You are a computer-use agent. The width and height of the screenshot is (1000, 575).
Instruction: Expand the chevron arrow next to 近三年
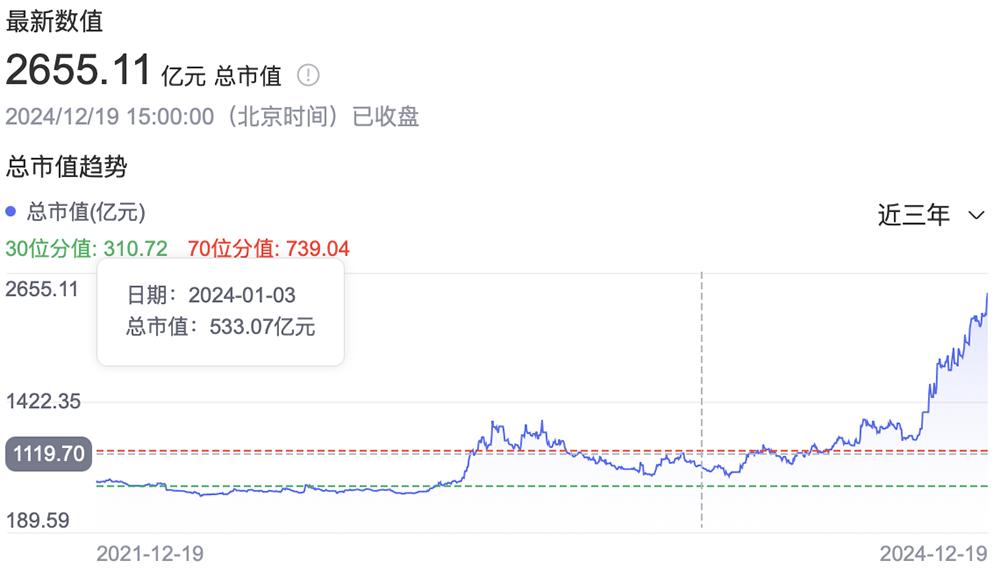pos(977,215)
